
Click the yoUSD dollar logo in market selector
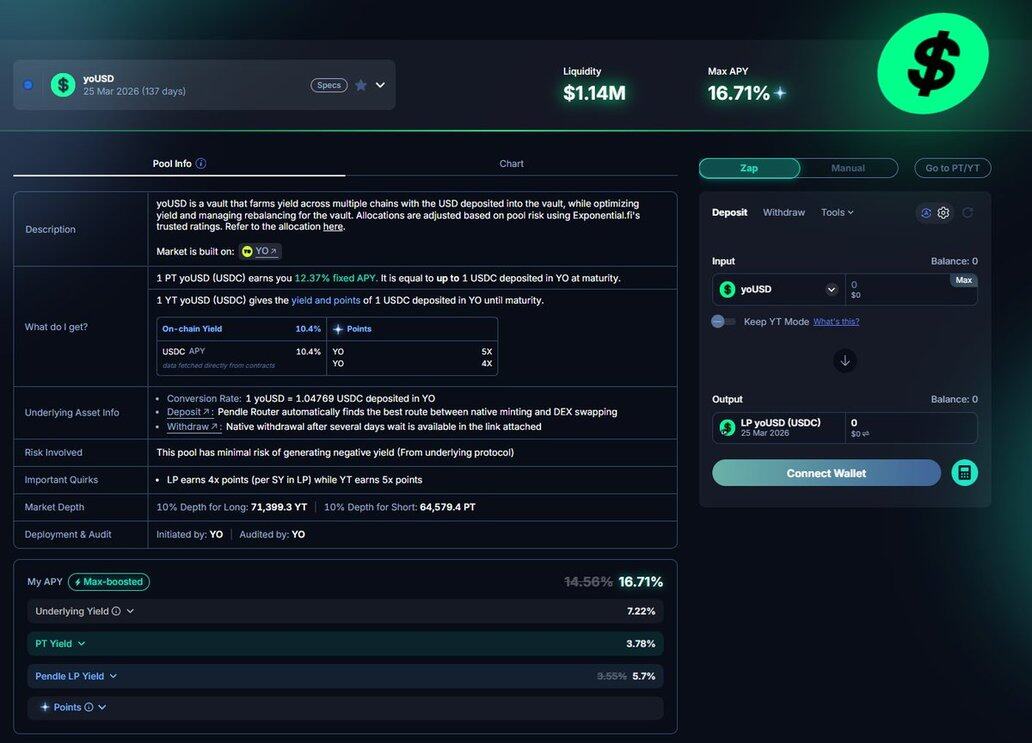(x=63, y=85)
